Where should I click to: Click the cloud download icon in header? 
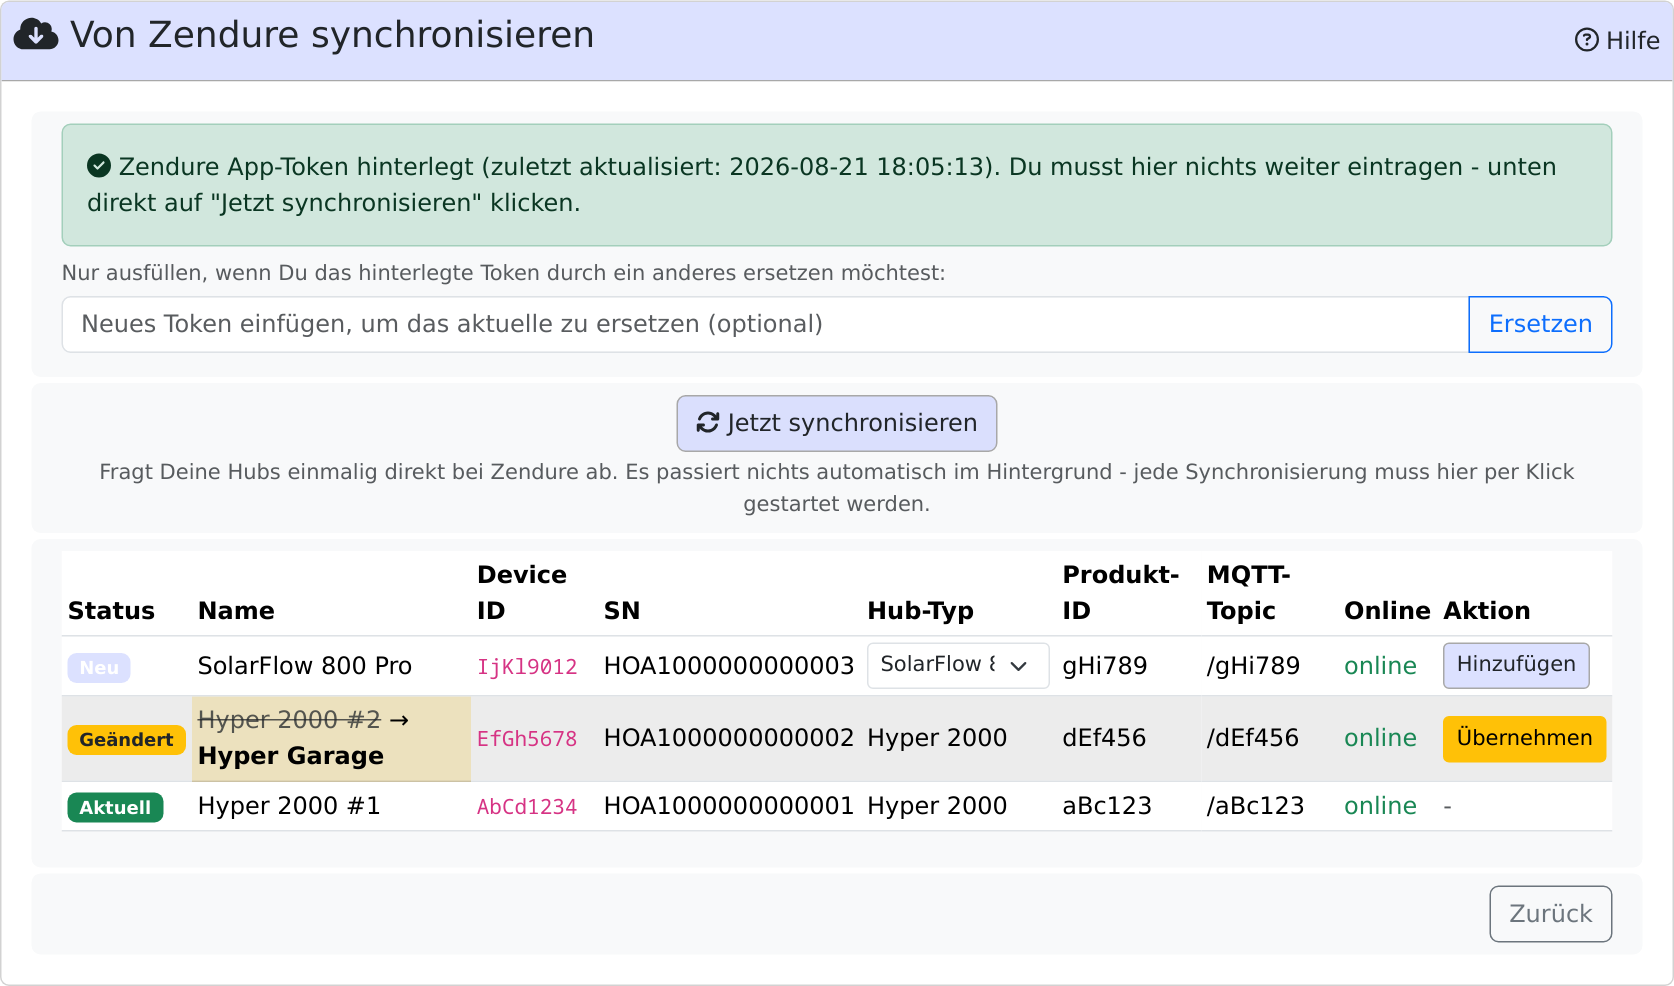coord(36,34)
